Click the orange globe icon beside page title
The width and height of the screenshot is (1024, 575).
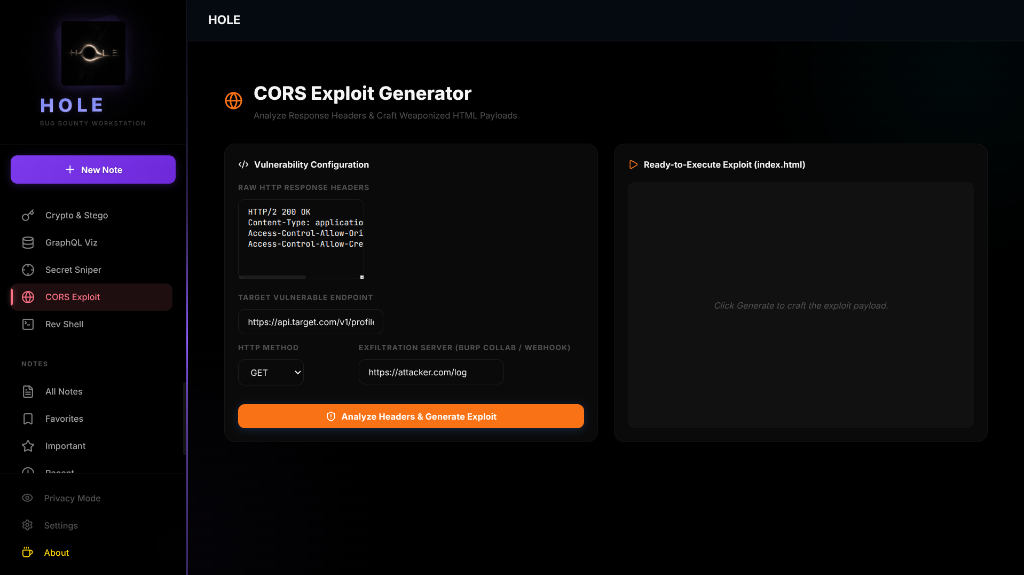pos(234,101)
